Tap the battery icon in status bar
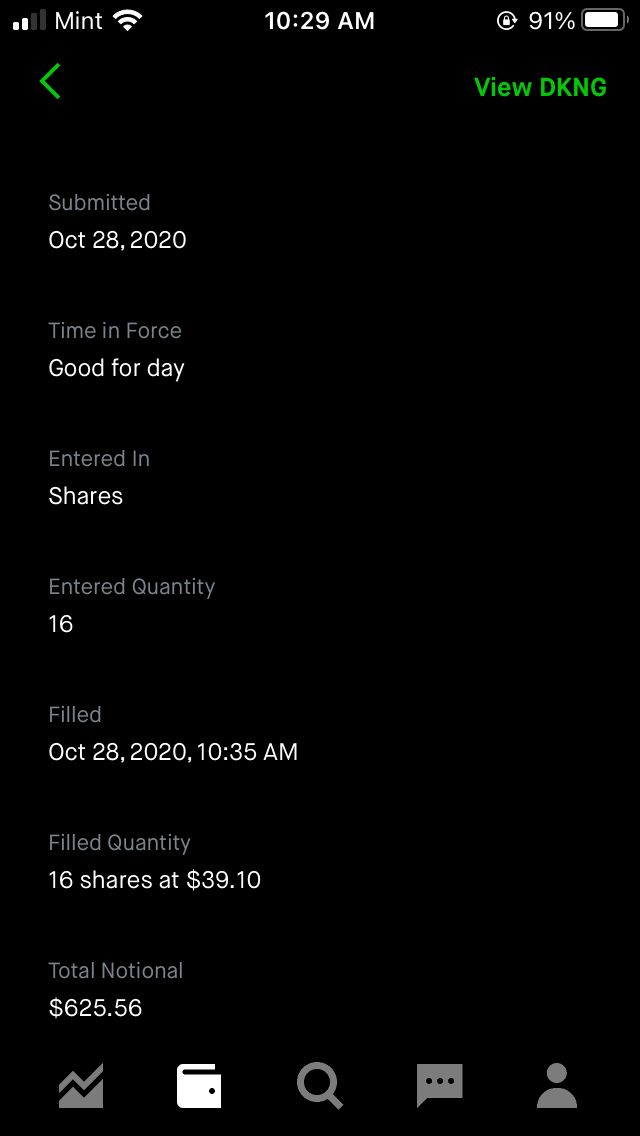Viewport: 640px width, 1136px height. tap(604, 21)
